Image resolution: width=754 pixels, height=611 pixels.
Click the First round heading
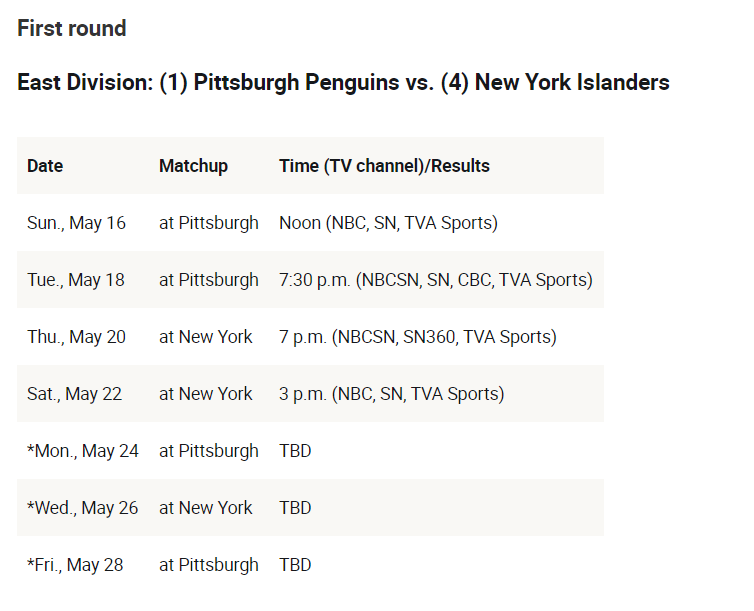[72, 28]
